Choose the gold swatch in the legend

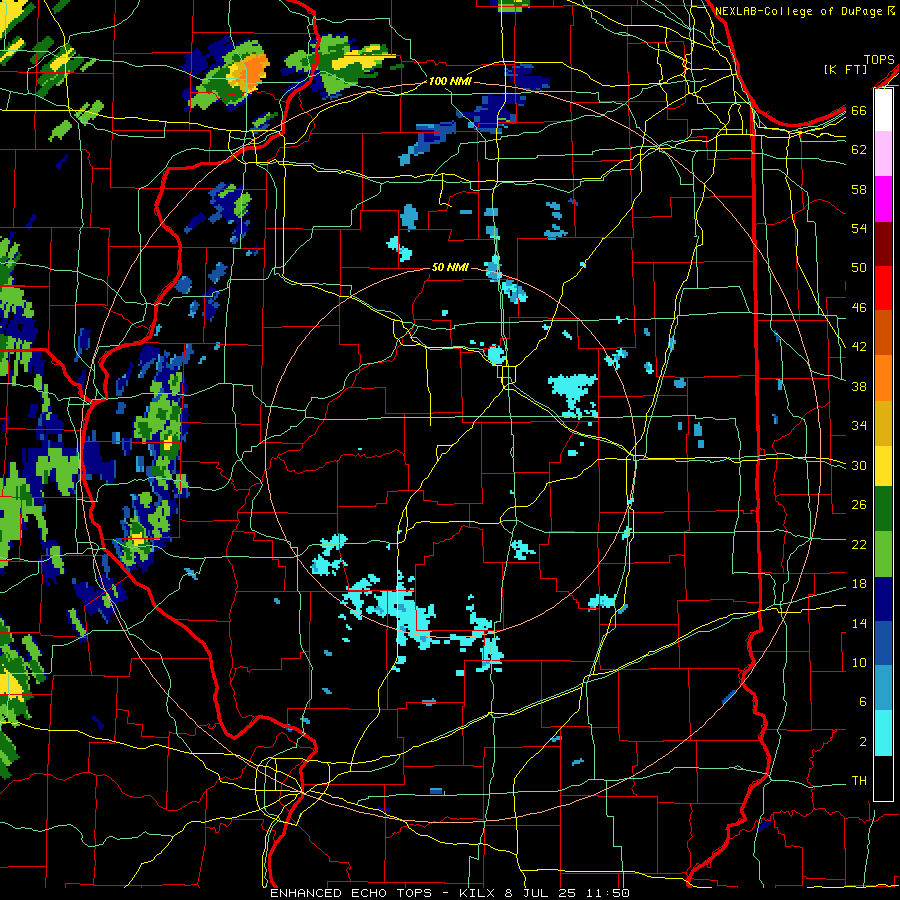coord(883,423)
